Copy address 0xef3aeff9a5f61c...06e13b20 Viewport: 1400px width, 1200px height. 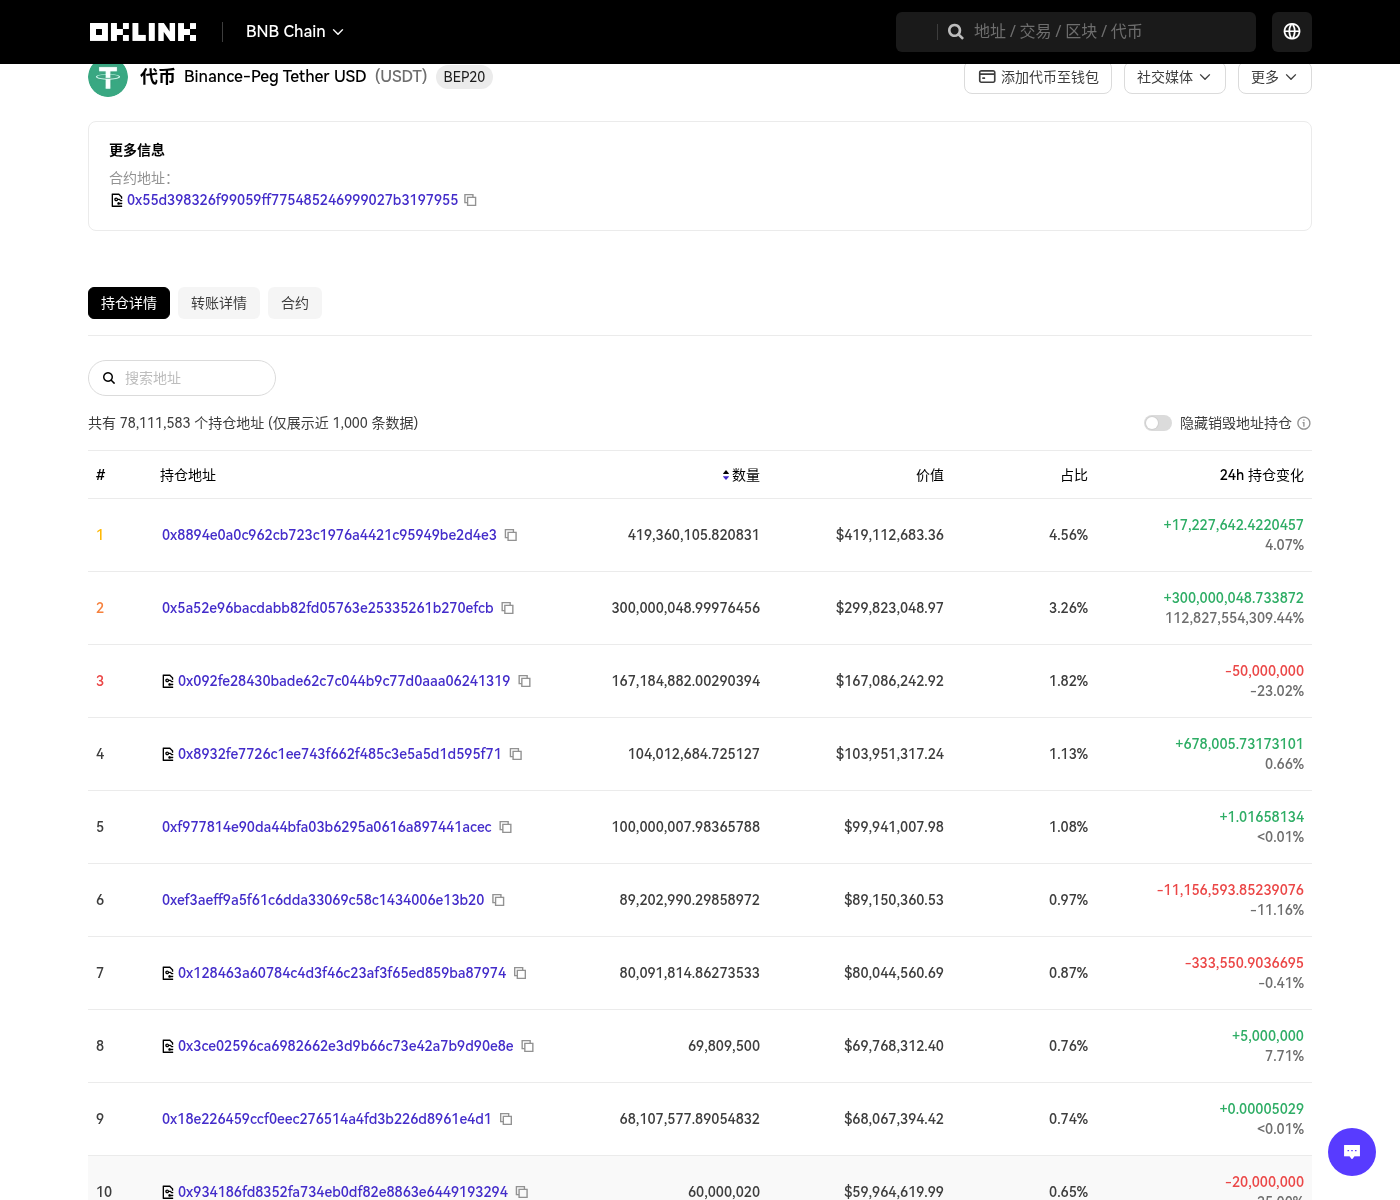(499, 900)
